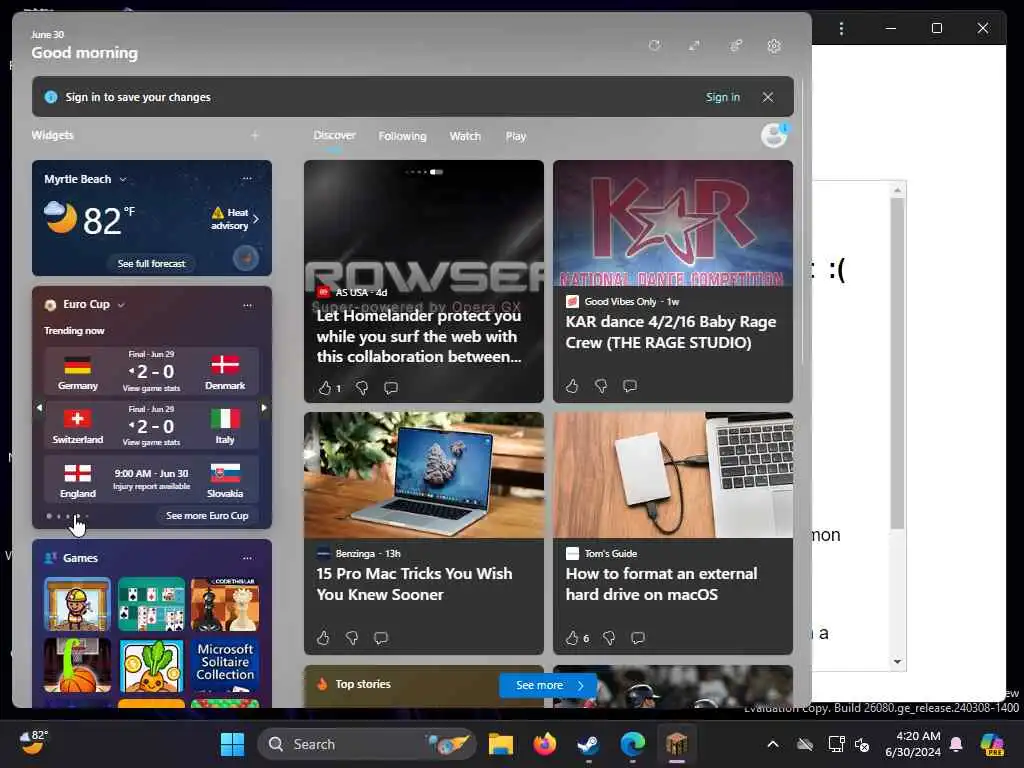The height and width of the screenshot is (768, 1024).
Task: Dislike the format external hard drive article
Action: 609,637
